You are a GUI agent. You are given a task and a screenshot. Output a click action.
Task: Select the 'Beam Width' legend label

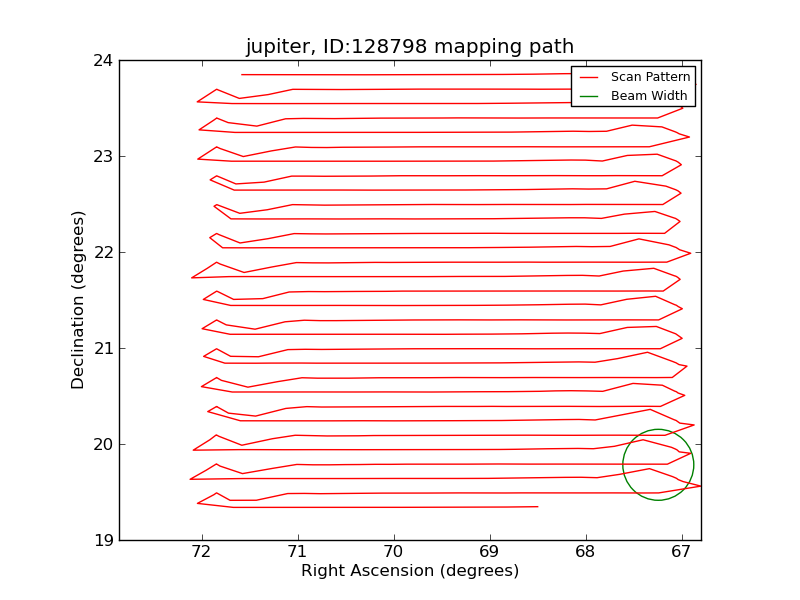(649, 95)
